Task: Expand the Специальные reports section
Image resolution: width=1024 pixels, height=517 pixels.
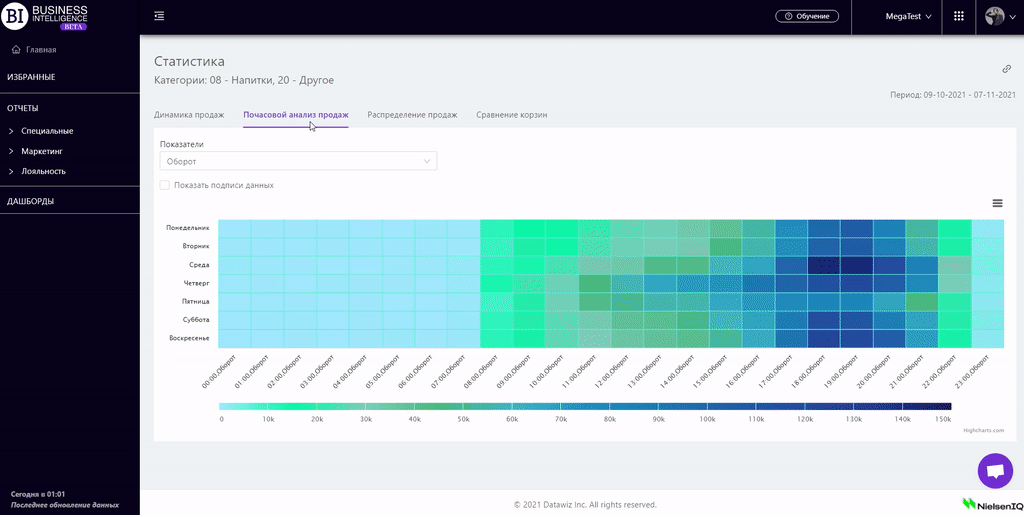Action: [x=47, y=131]
